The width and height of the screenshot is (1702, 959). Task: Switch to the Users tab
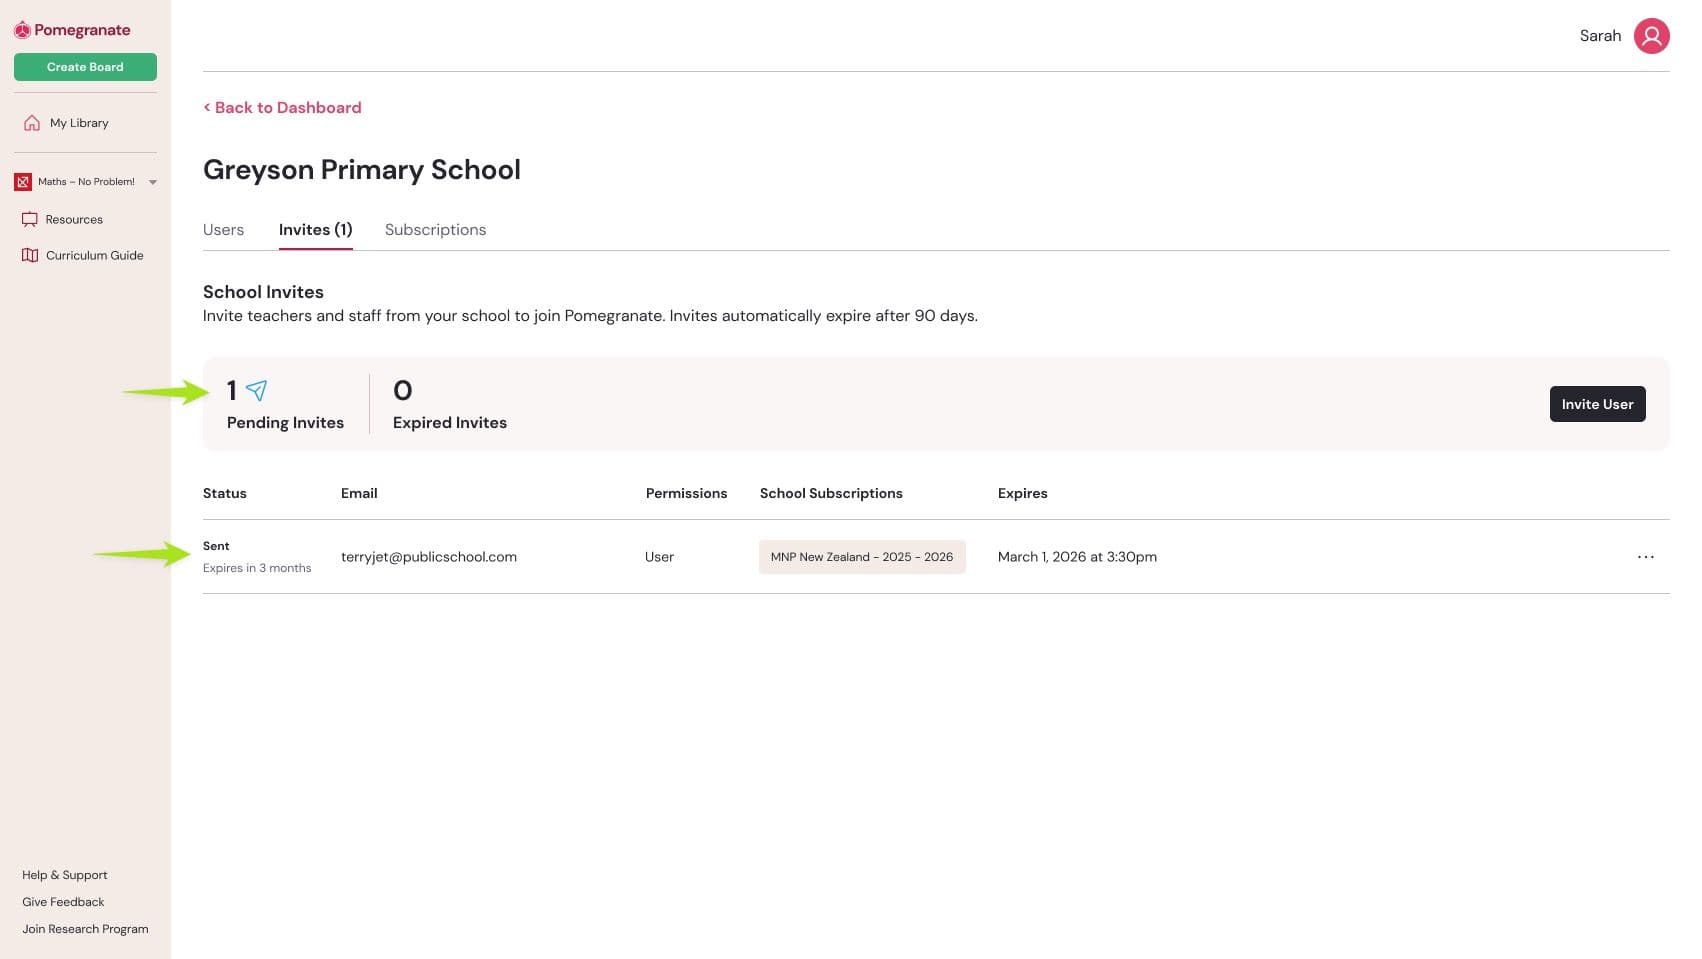(x=223, y=230)
